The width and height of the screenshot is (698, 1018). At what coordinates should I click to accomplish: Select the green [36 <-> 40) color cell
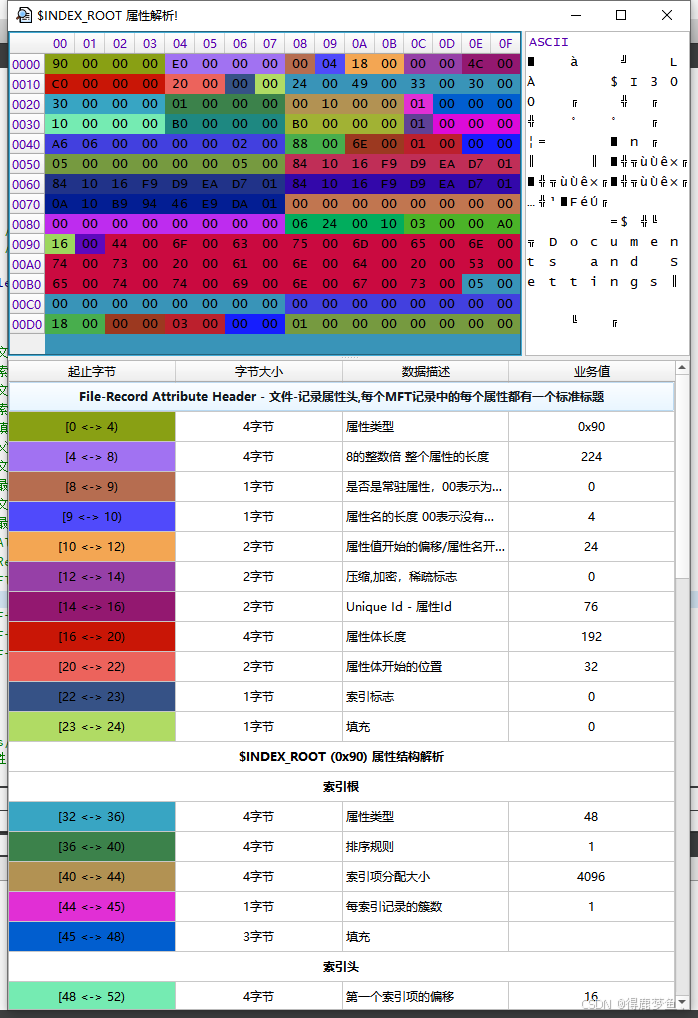92,847
